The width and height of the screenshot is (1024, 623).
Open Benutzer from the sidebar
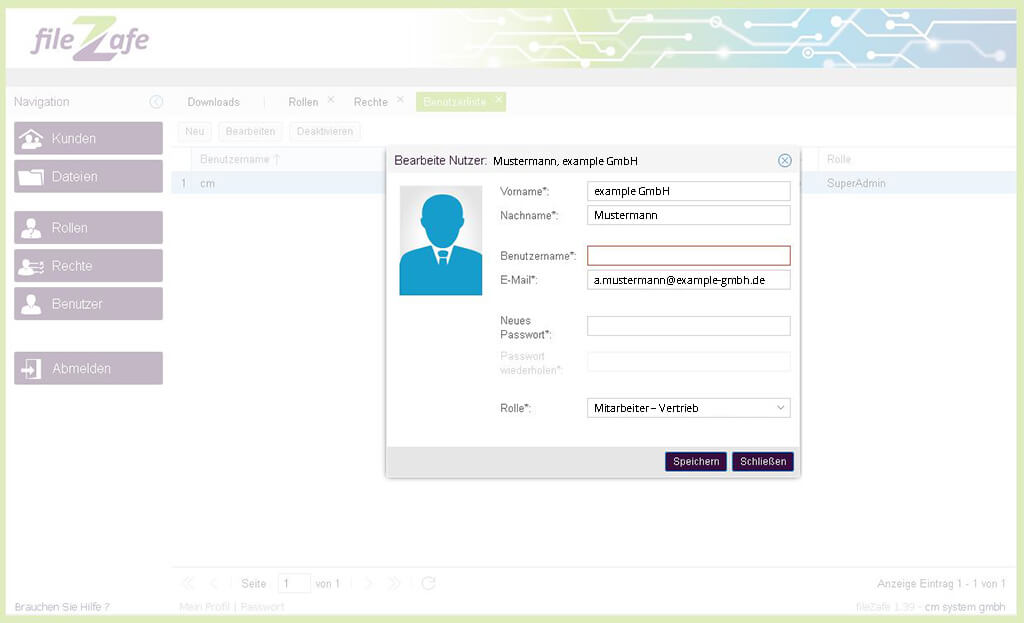tap(88, 304)
